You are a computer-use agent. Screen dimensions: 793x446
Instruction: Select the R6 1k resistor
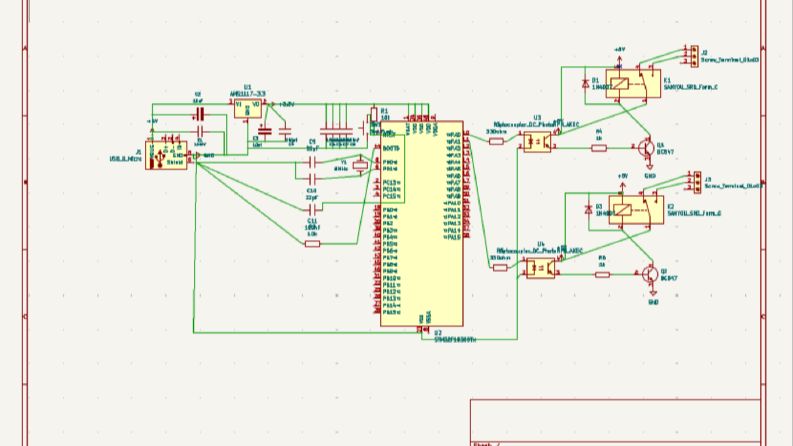click(x=602, y=275)
